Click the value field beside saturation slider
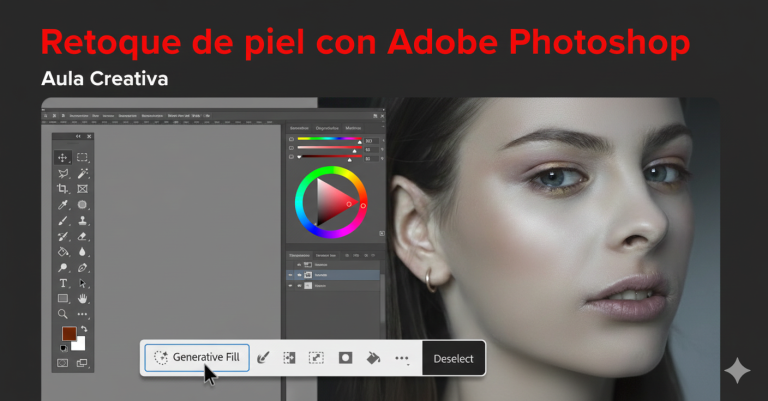 371,149
